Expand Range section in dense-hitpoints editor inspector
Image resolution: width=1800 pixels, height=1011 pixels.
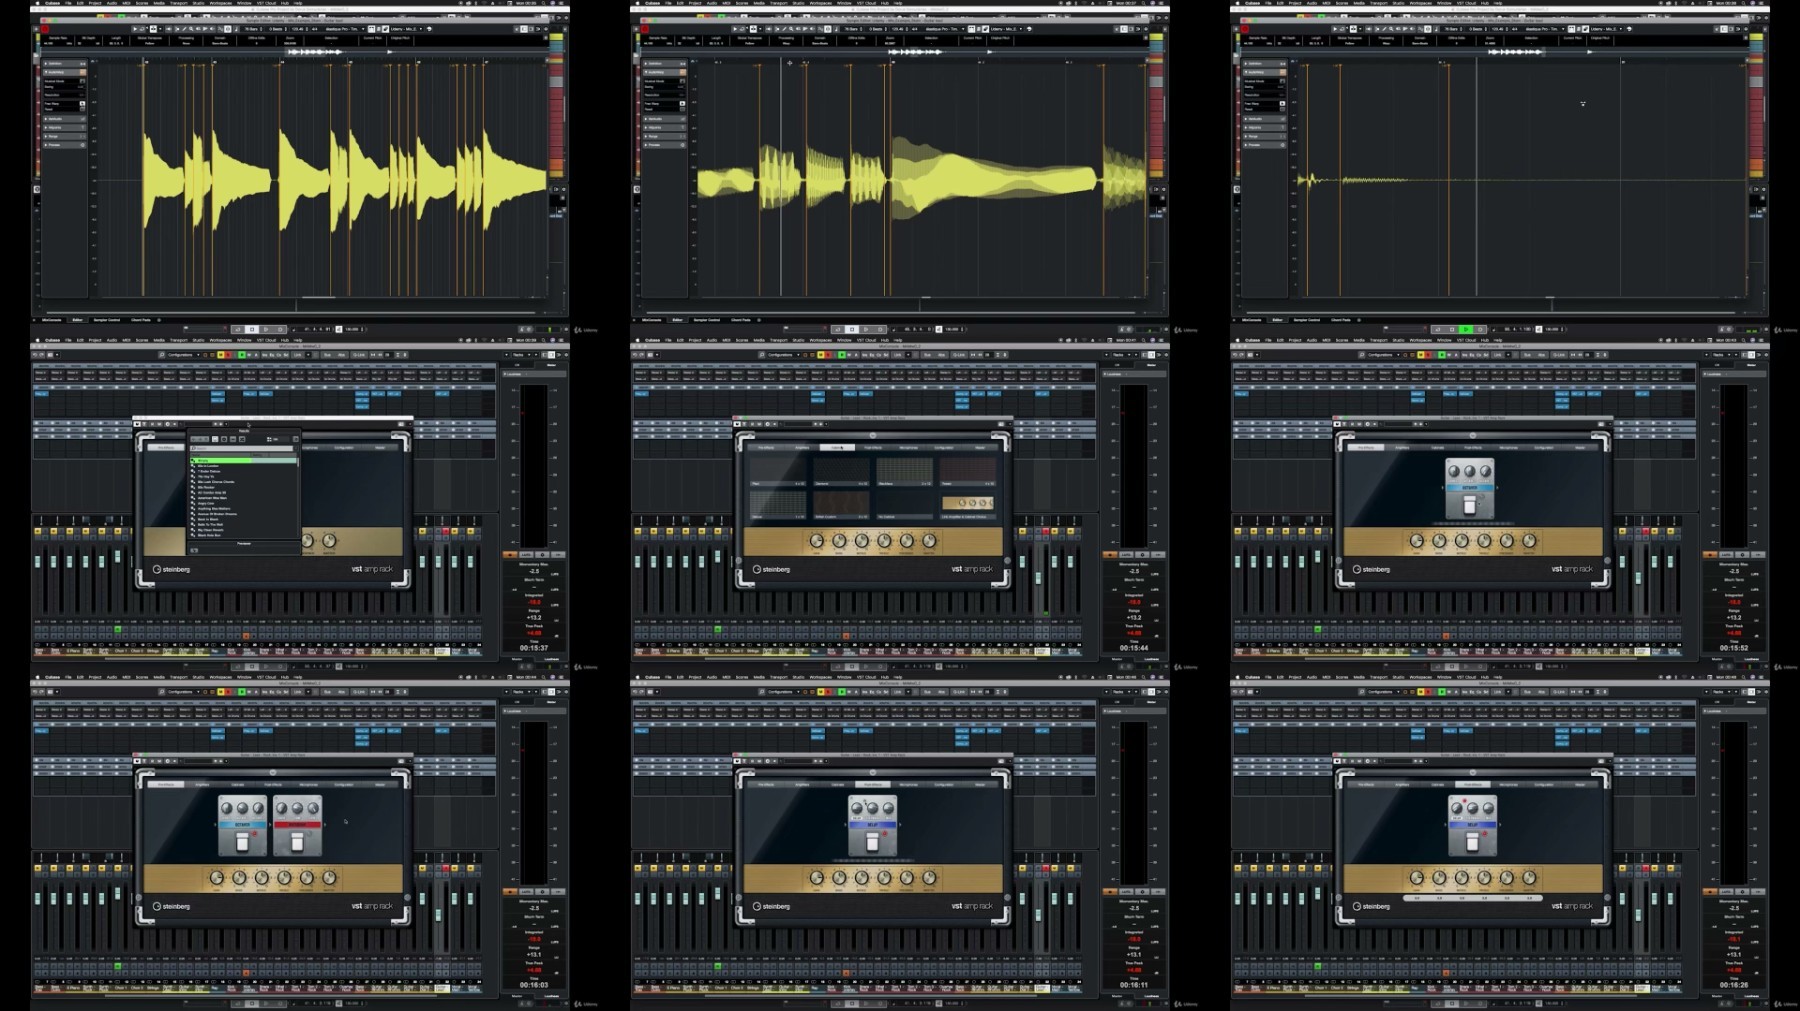[x=64, y=136]
